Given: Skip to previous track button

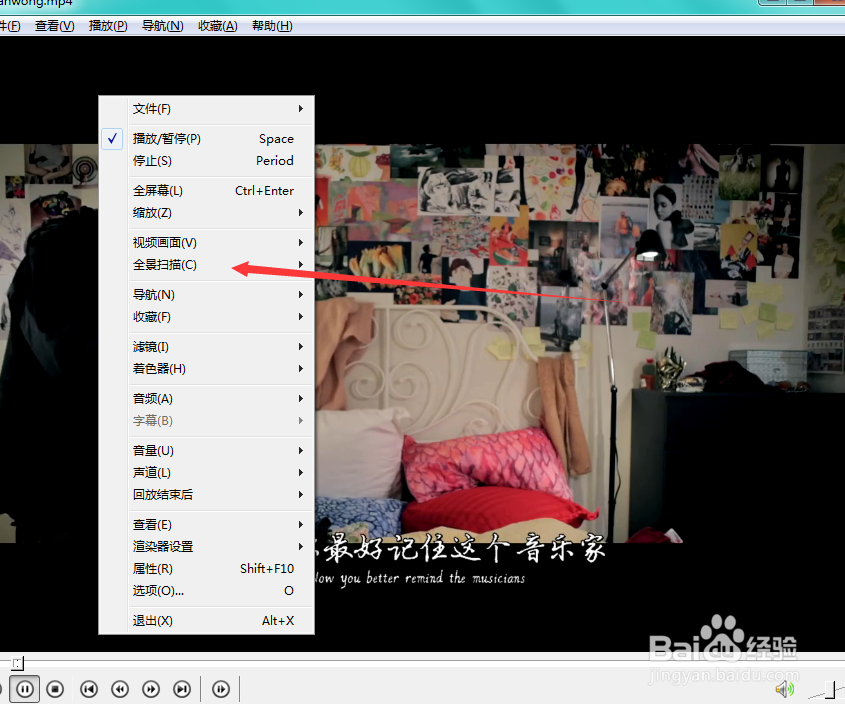Looking at the screenshot, I should click(89, 688).
